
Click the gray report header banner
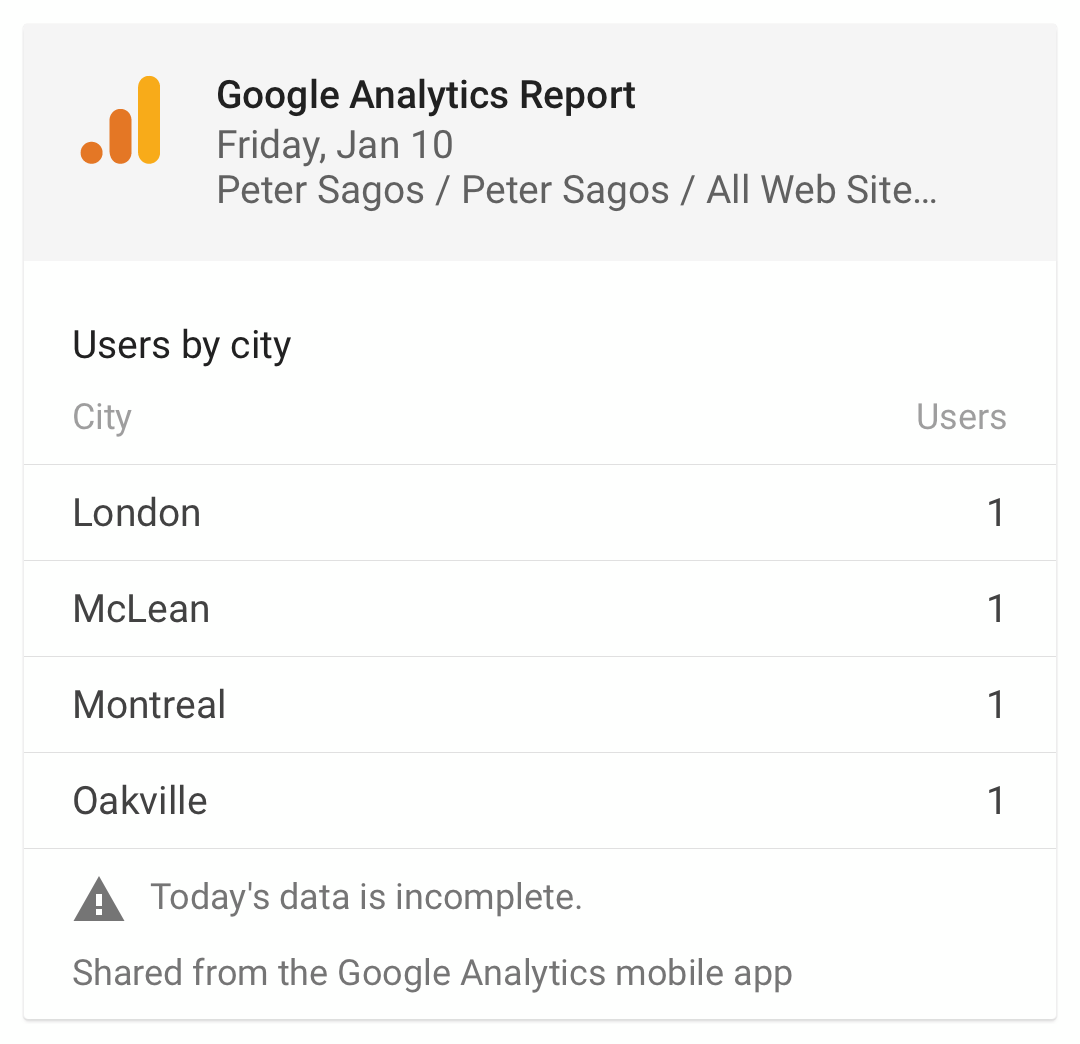pos(540,143)
